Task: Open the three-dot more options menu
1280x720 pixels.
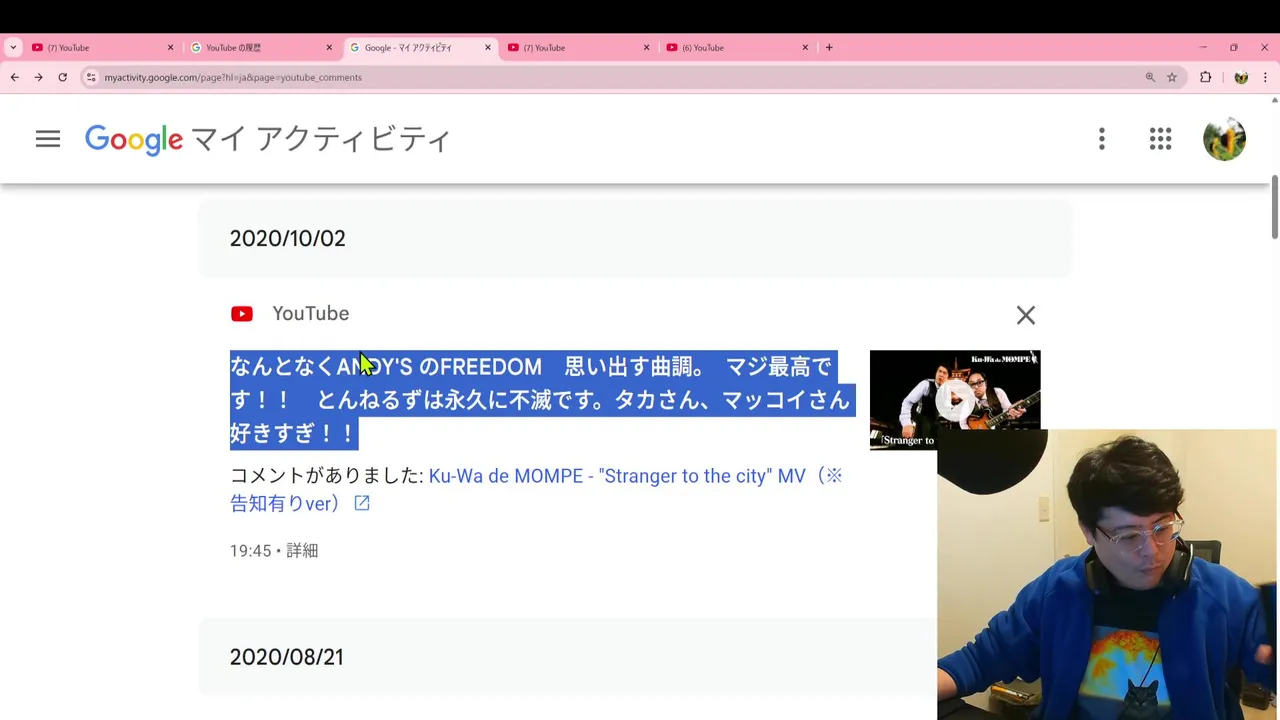Action: point(1102,139)
